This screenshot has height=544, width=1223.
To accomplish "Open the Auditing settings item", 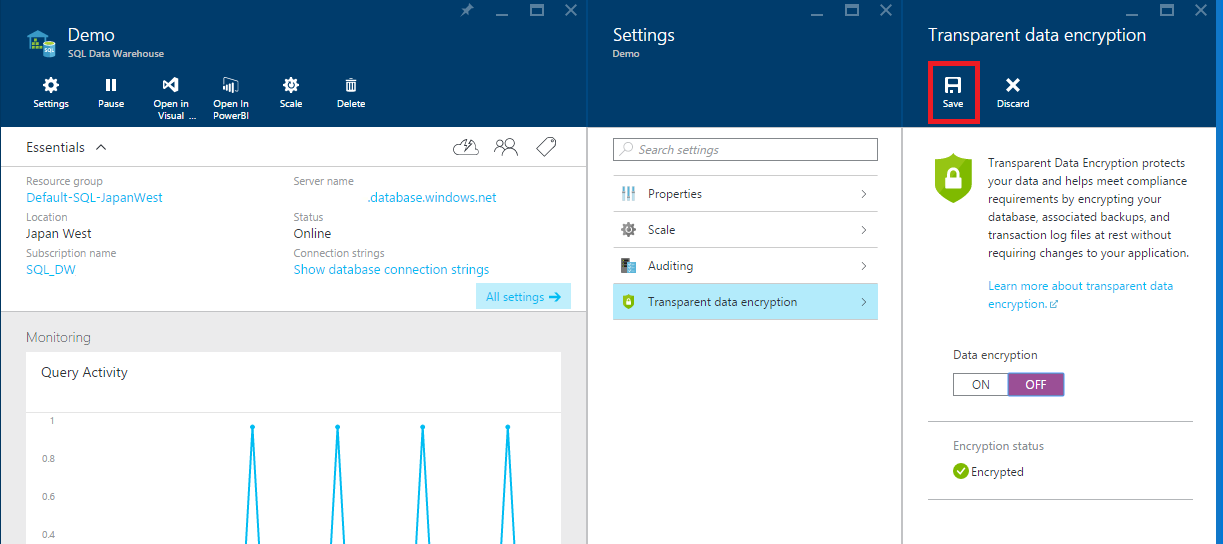I will [x=745, y=266].
